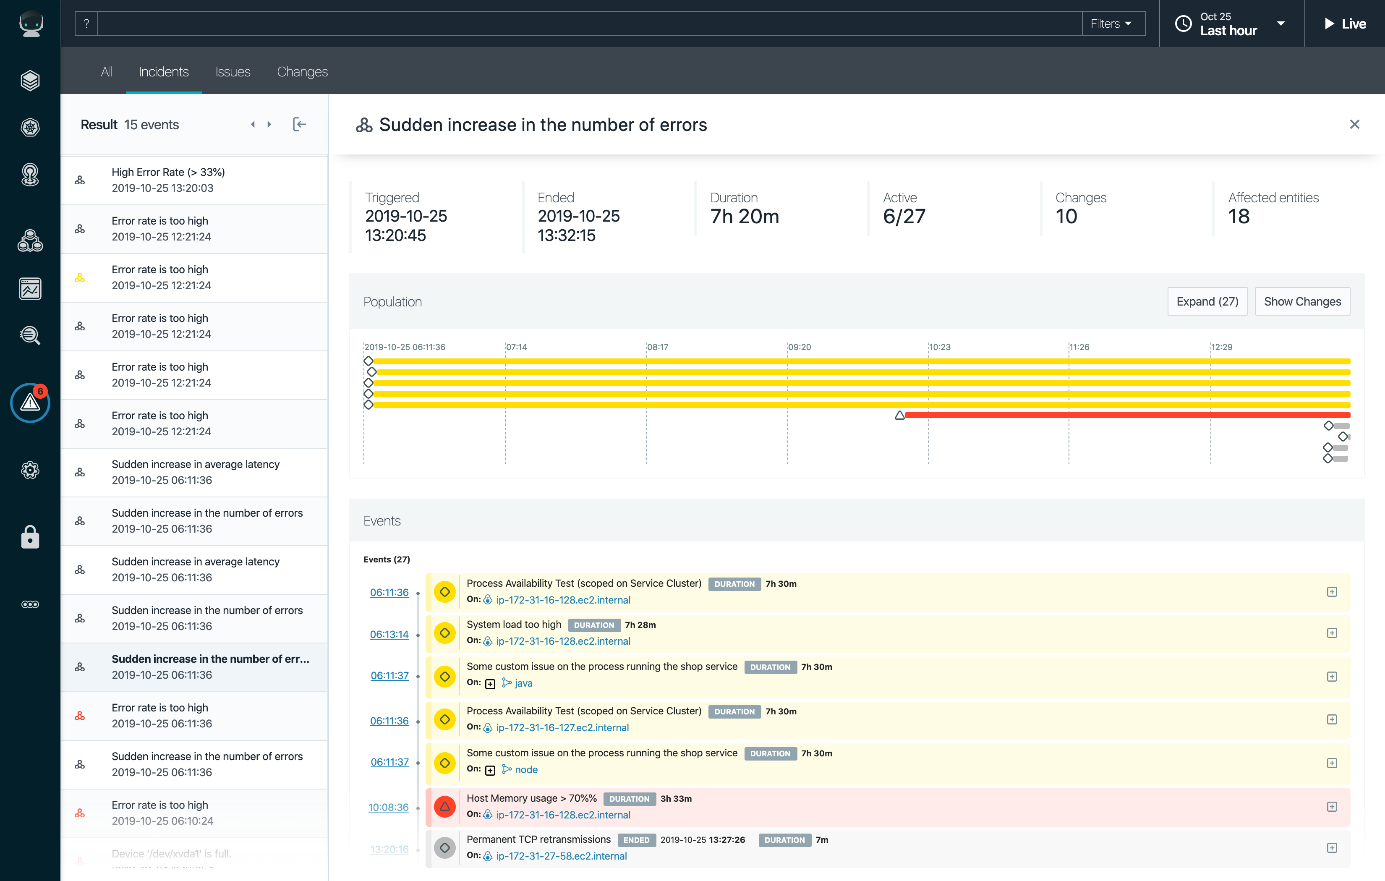Collapse the results list with the arrow icon
Screen dimensions: 1385x881
(299, 124)
